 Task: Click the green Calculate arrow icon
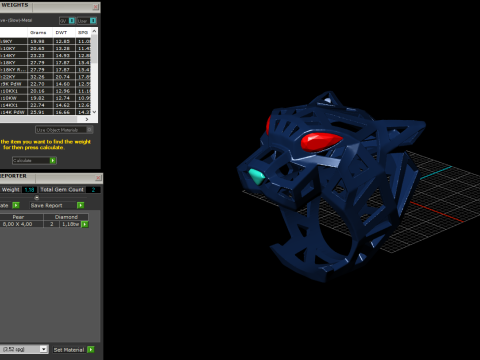(x=53, y=161)
